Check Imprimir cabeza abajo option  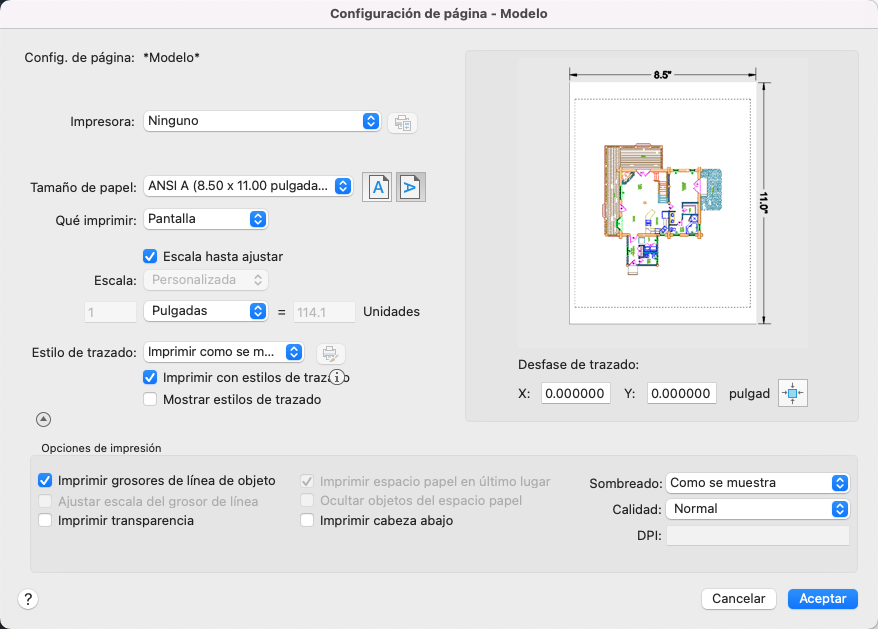coord(307,520)
